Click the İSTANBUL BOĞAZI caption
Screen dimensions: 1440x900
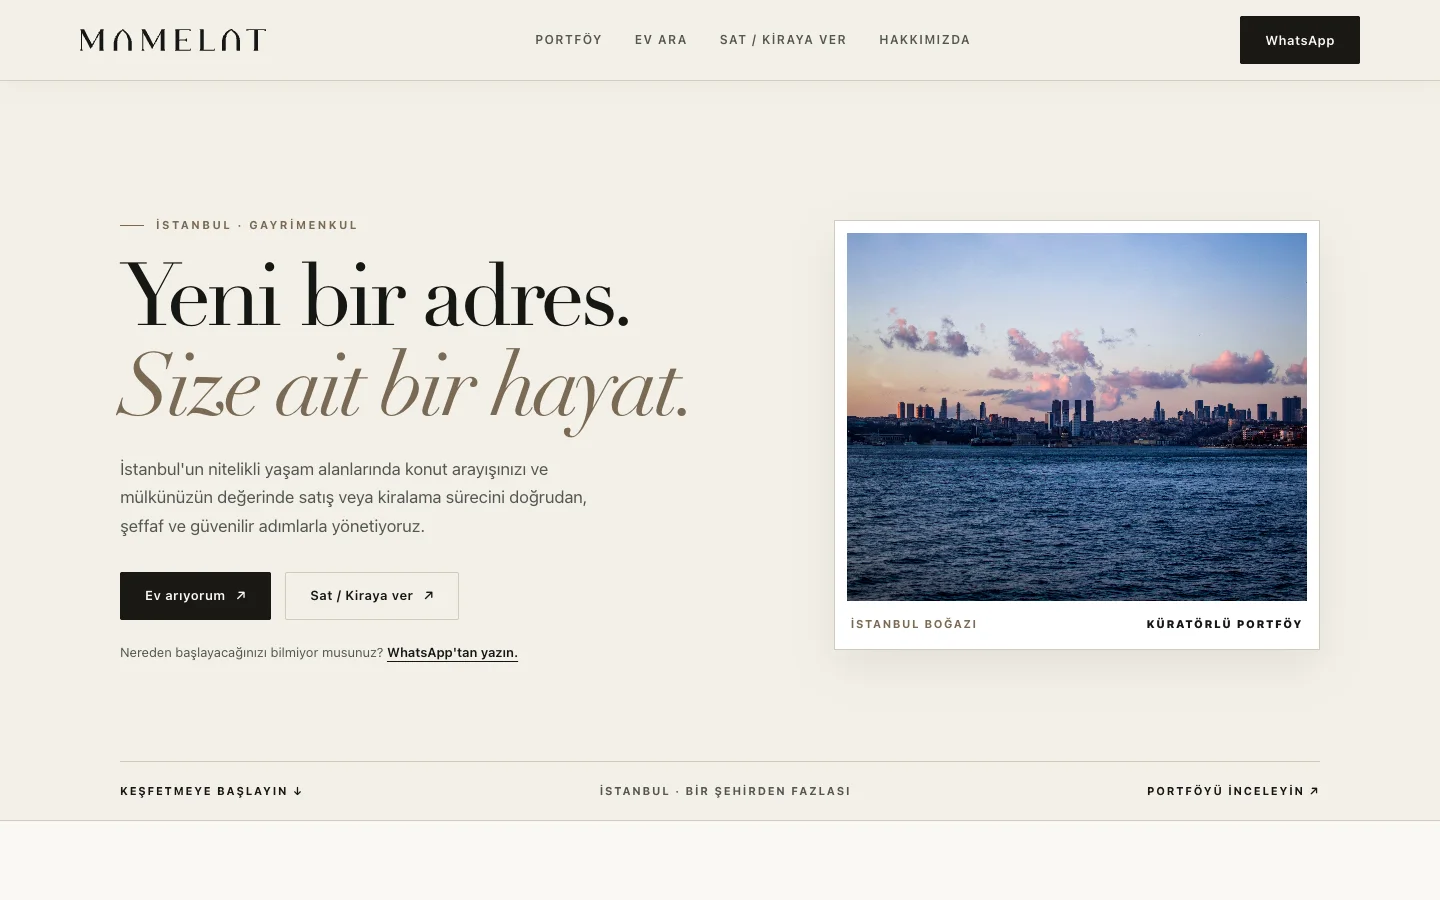point(914,624)
